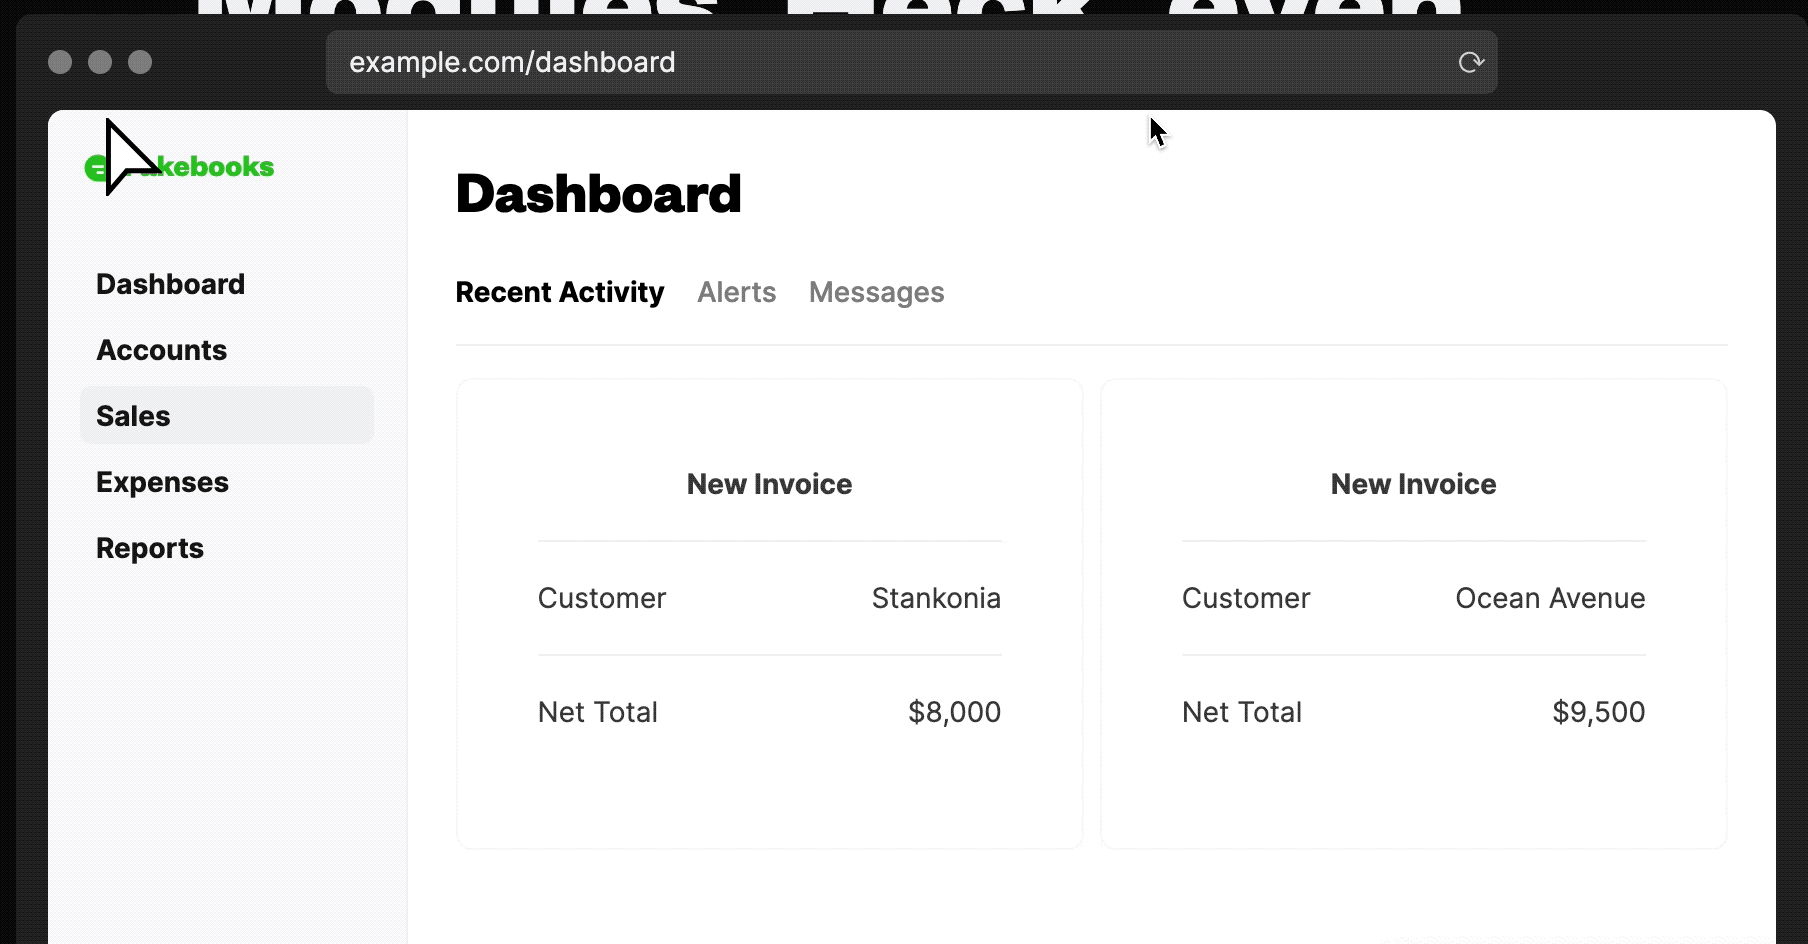Click the $9,500 net total amount

point(1598,712)
